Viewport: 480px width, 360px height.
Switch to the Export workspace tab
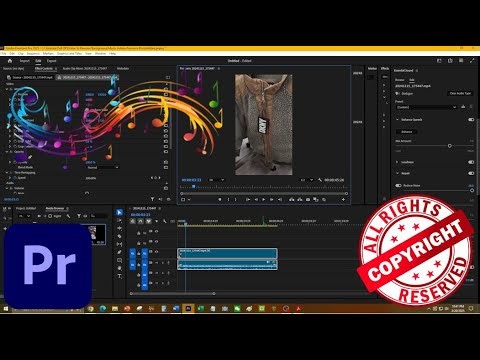click(x=51, y=61)
